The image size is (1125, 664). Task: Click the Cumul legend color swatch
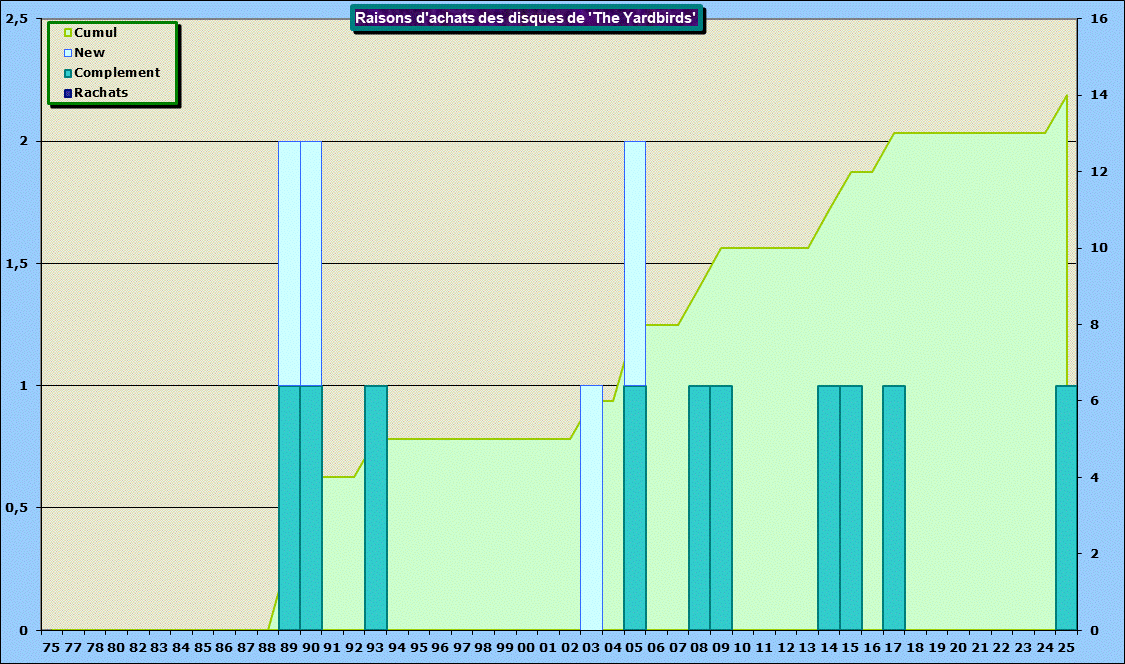point(68,33)
